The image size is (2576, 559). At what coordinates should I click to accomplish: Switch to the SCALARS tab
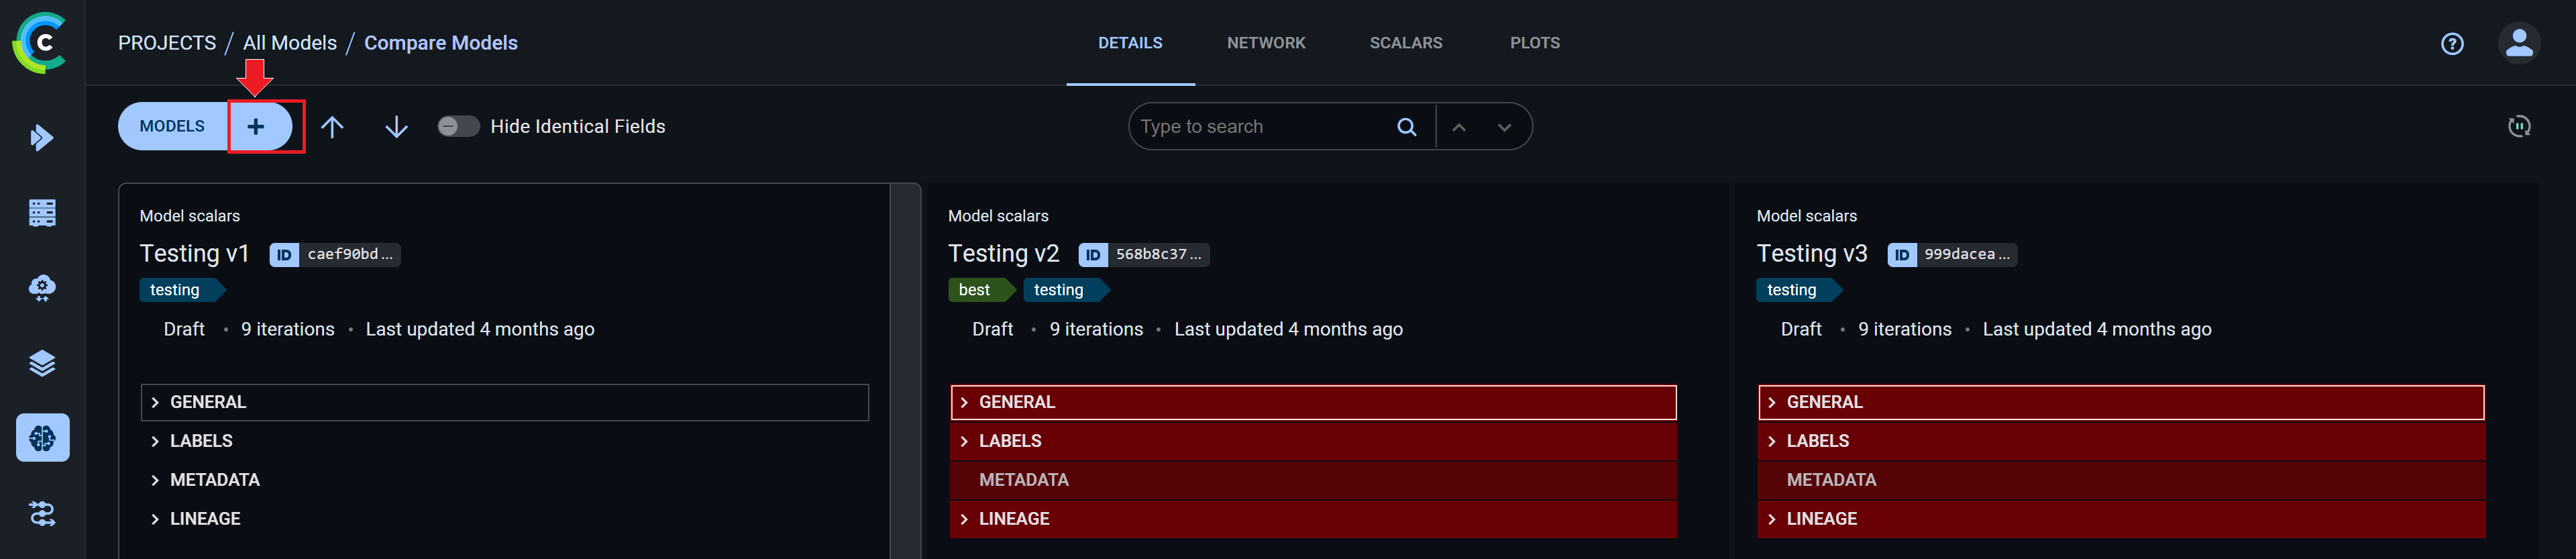pos(1405,43)
